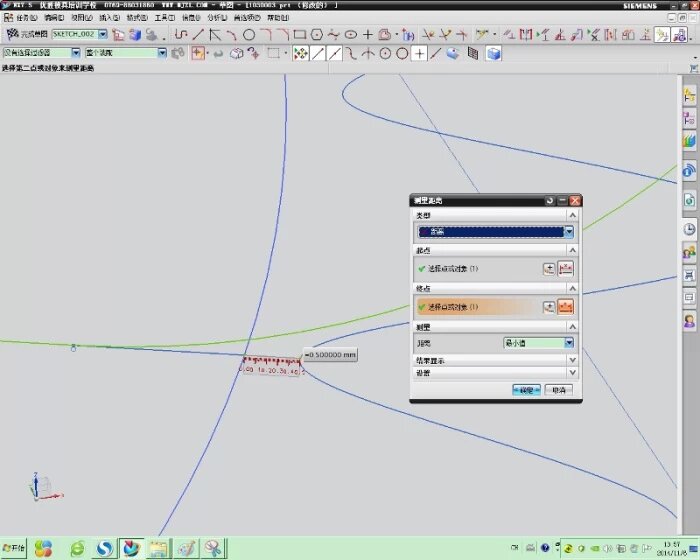Click the start-point select object icon
This screenshot has height=560, width=700.
(x=566, y=269)
